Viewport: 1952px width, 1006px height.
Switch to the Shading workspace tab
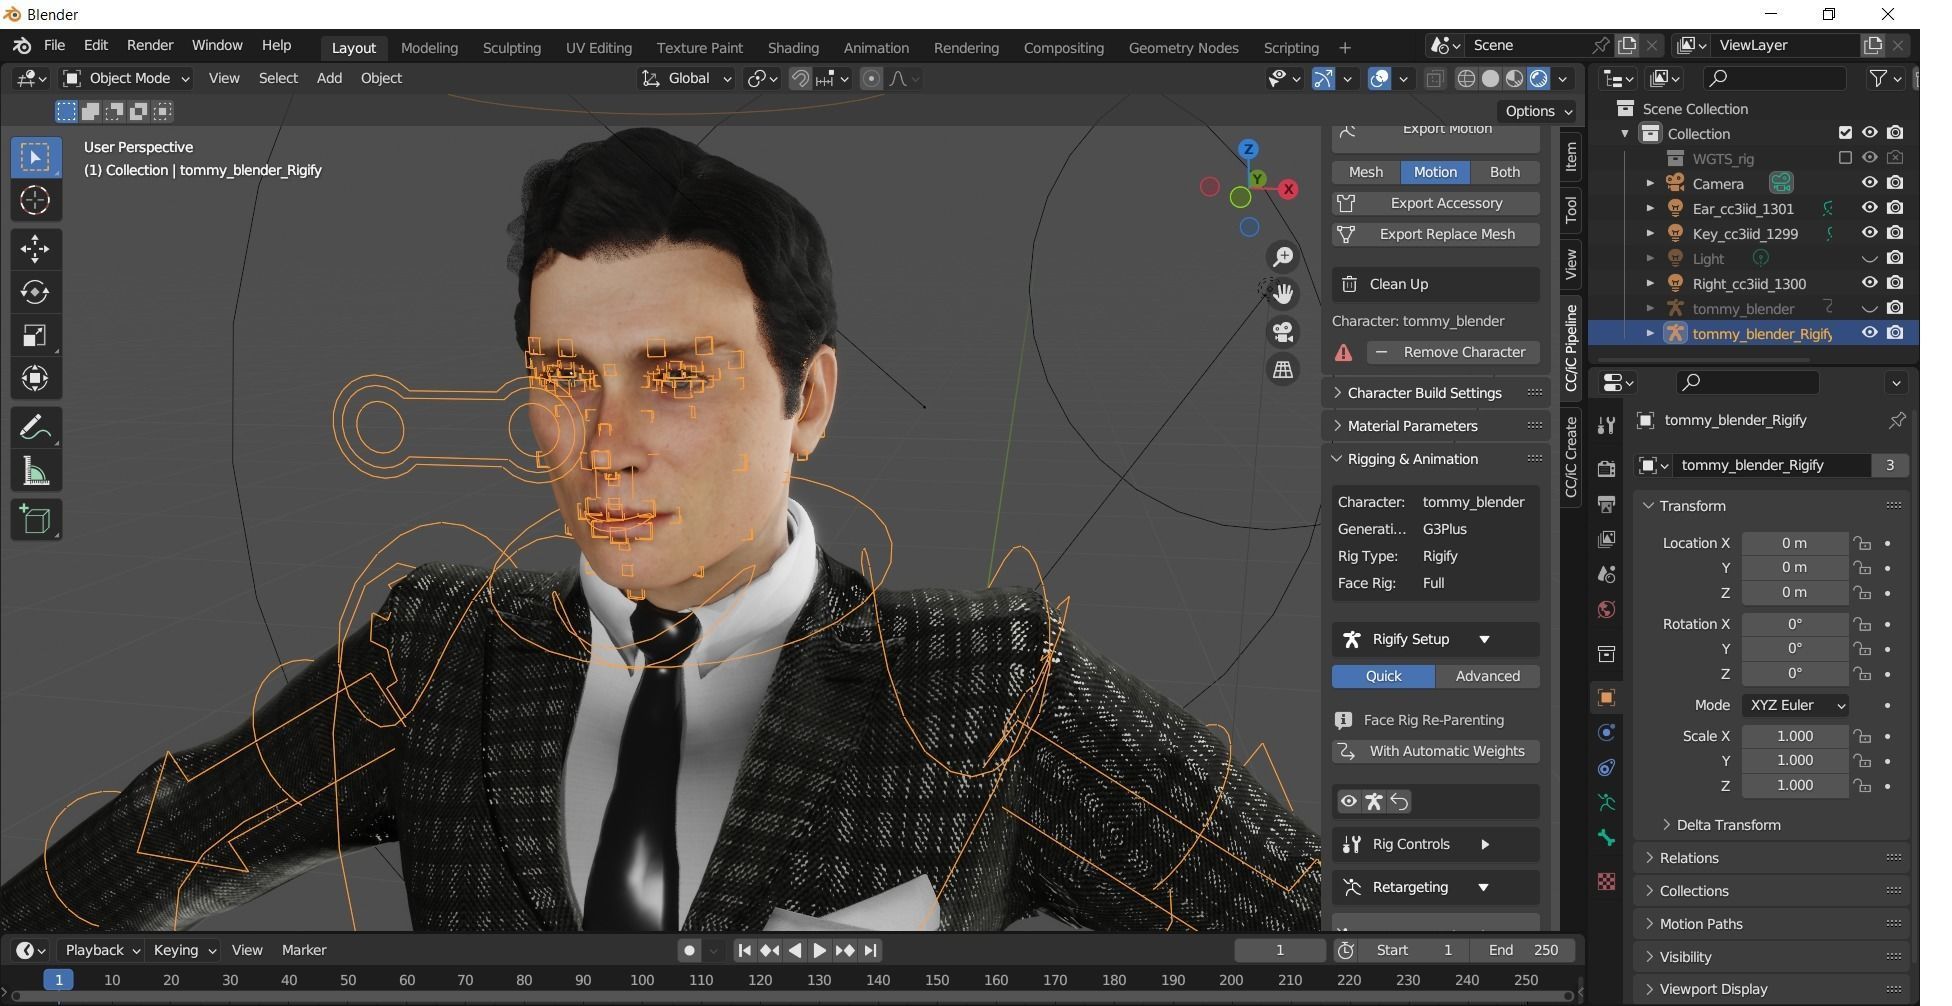click(x=793, y=48)
